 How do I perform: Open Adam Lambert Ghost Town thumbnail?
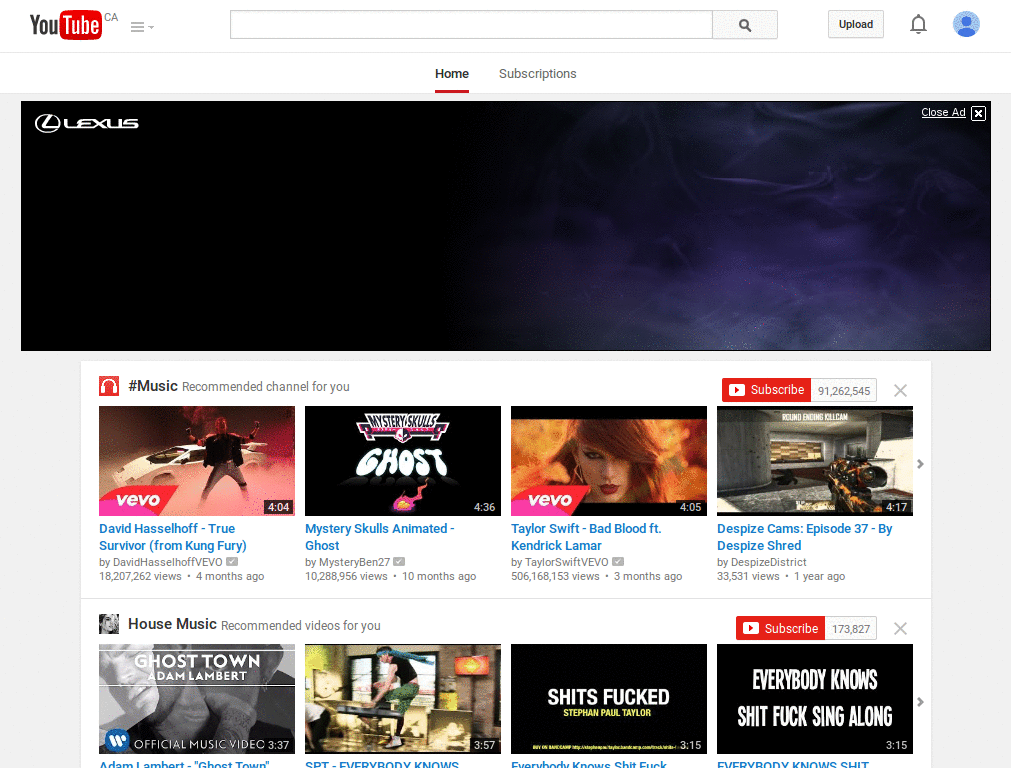[x=197, y=699]
